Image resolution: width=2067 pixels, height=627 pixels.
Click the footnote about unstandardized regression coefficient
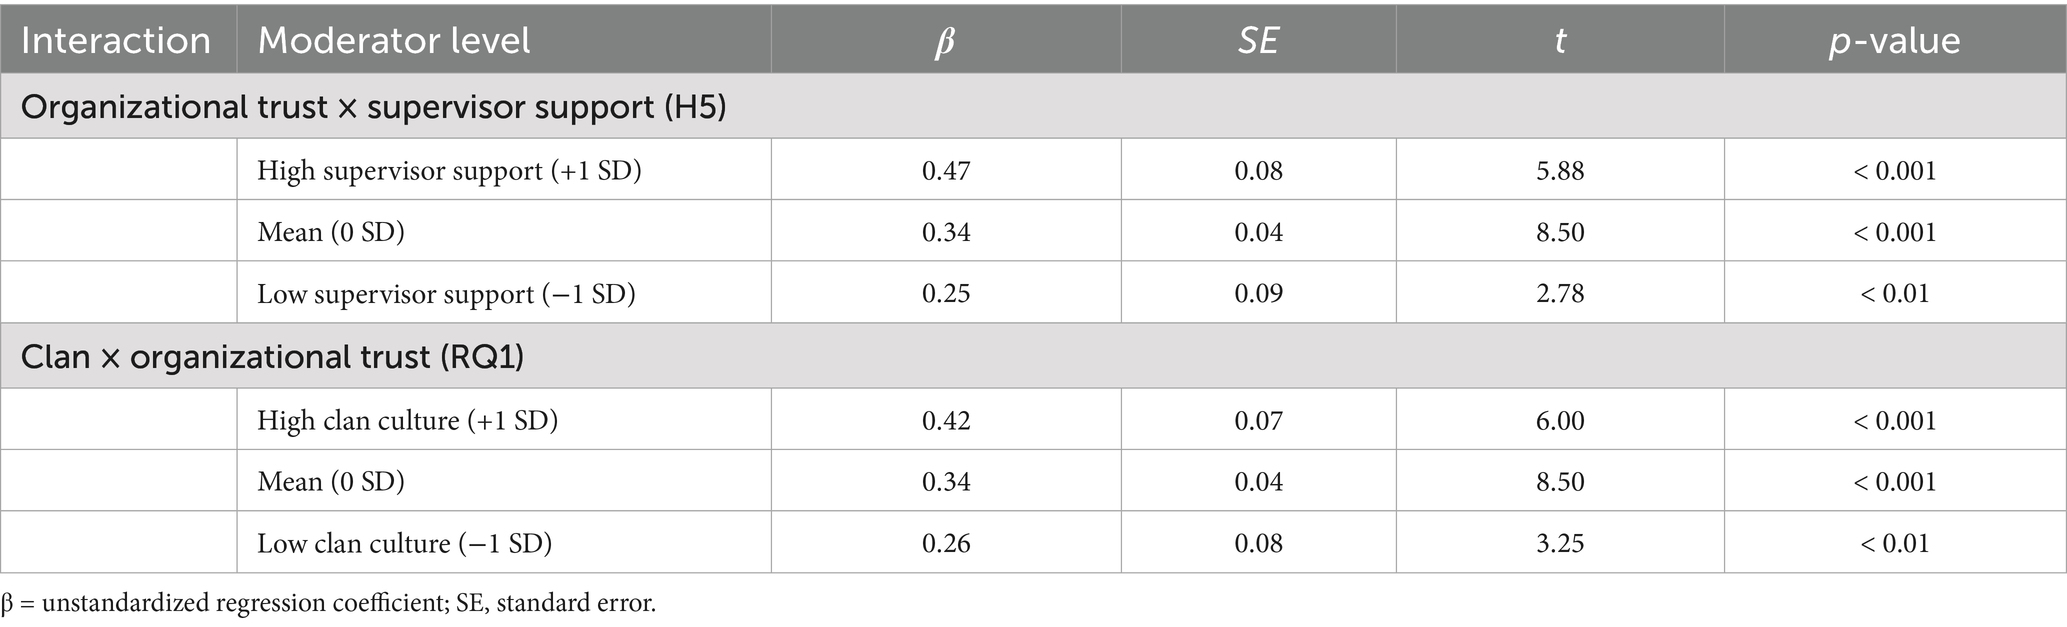click(x=329, y=604)
